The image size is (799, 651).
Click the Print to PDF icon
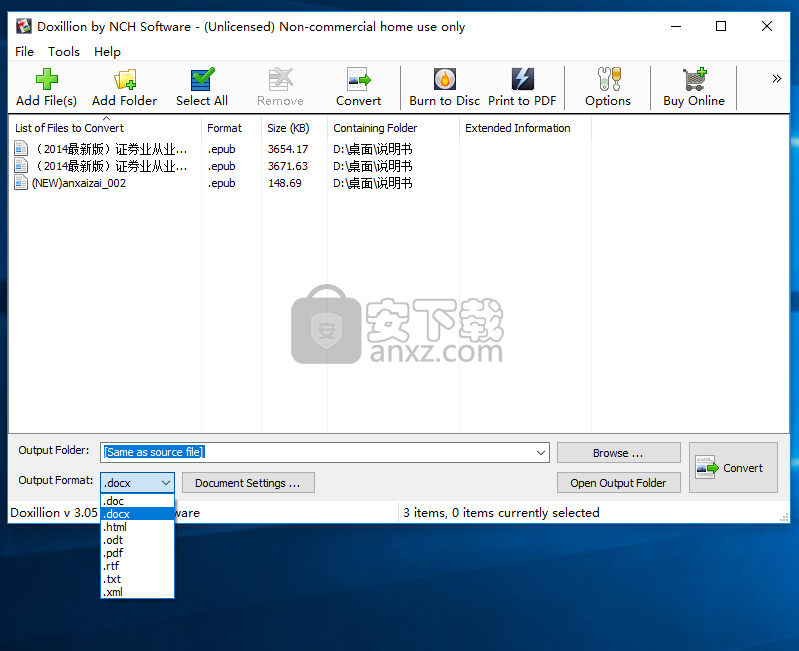(x=522, y=79)
